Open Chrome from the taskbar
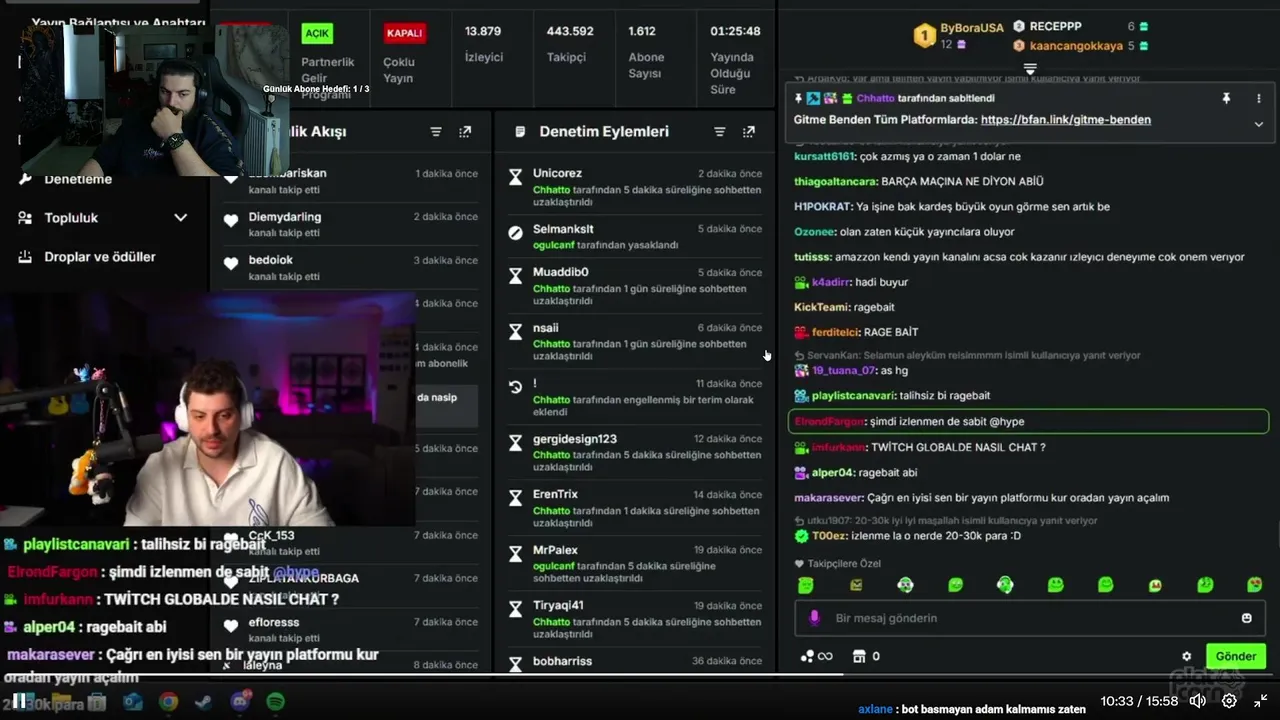Image resolution: width=1280 pixels, height=720 pixels. point(168,702)
